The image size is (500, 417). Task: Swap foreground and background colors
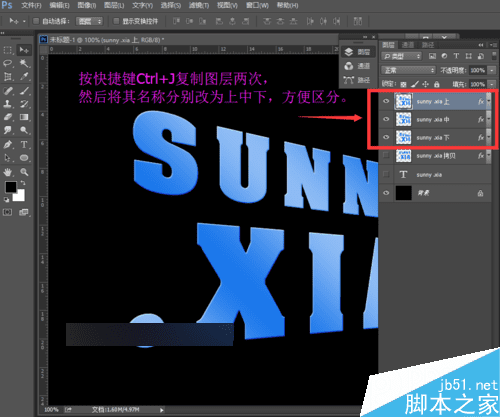click(x=23, y=183)
